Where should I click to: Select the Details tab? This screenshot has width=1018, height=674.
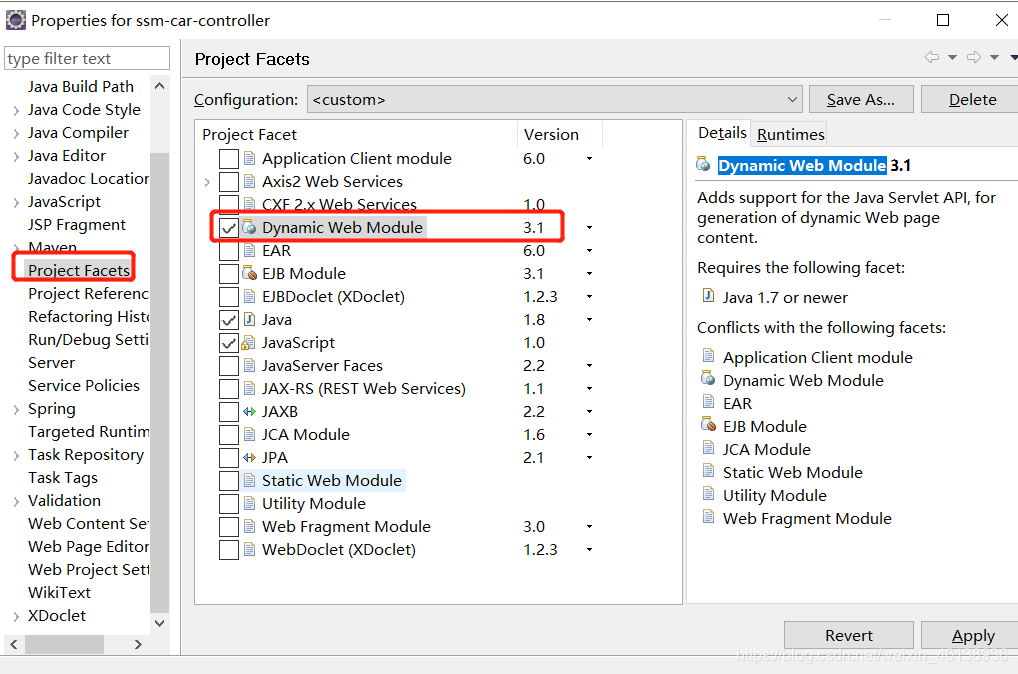pos(721,133)
